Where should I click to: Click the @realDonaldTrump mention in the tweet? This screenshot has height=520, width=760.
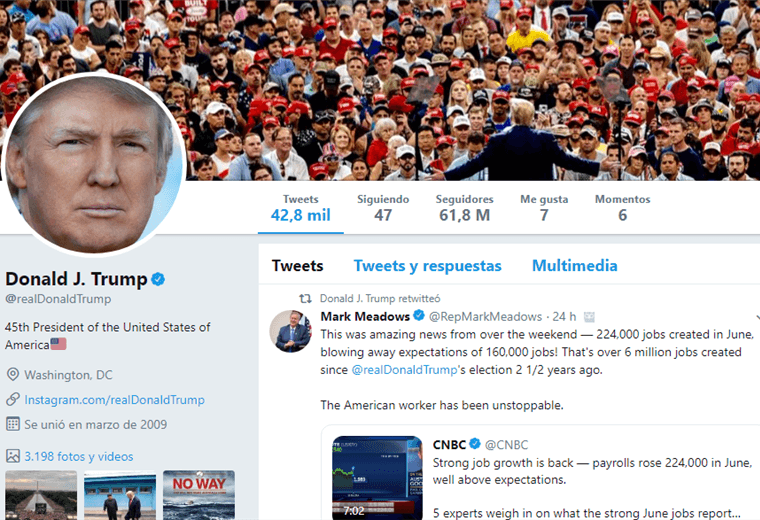(x=404, y=370)
